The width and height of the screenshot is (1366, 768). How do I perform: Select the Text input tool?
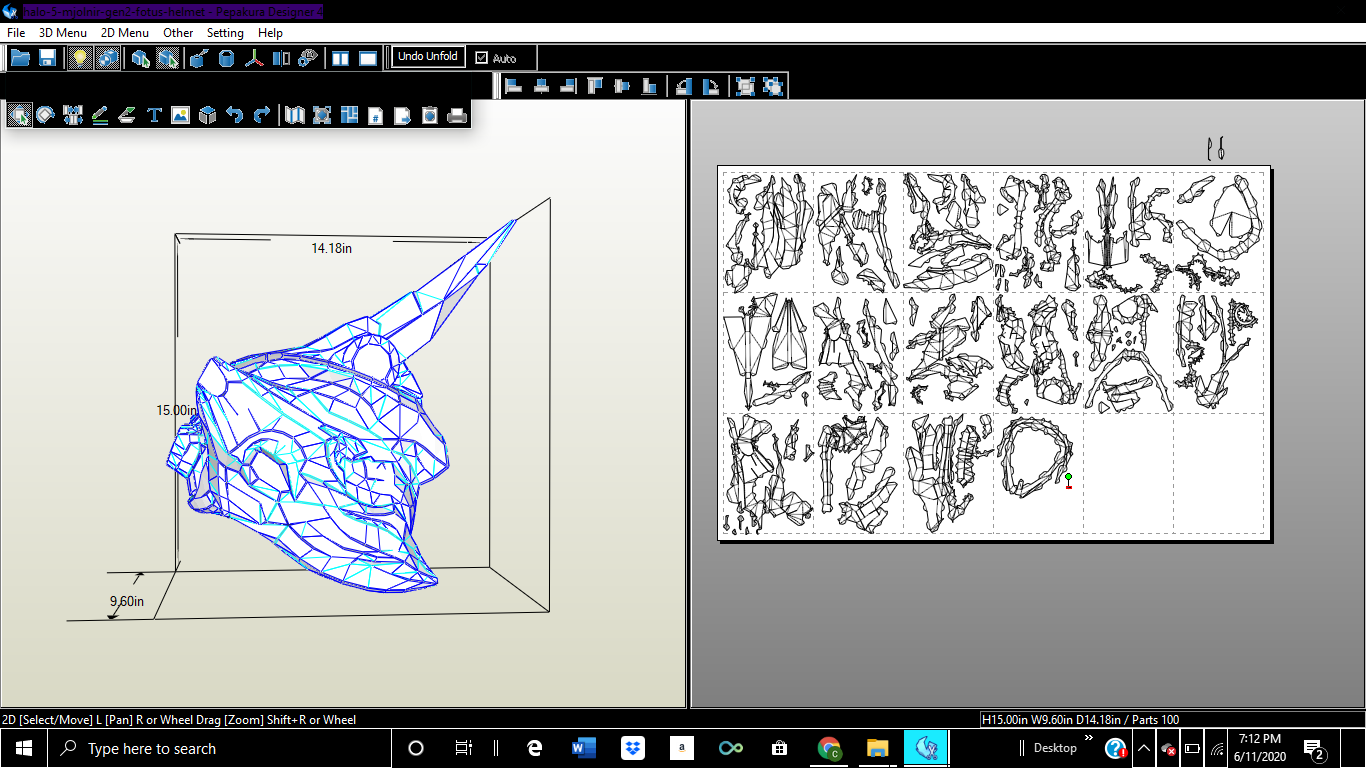(x=154, y=115)
